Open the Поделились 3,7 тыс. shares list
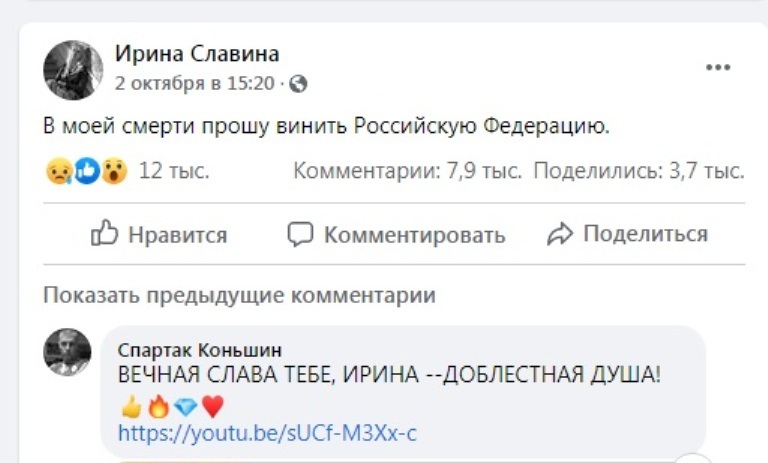The width and height of the screenshot is (768, 463). 638,172
